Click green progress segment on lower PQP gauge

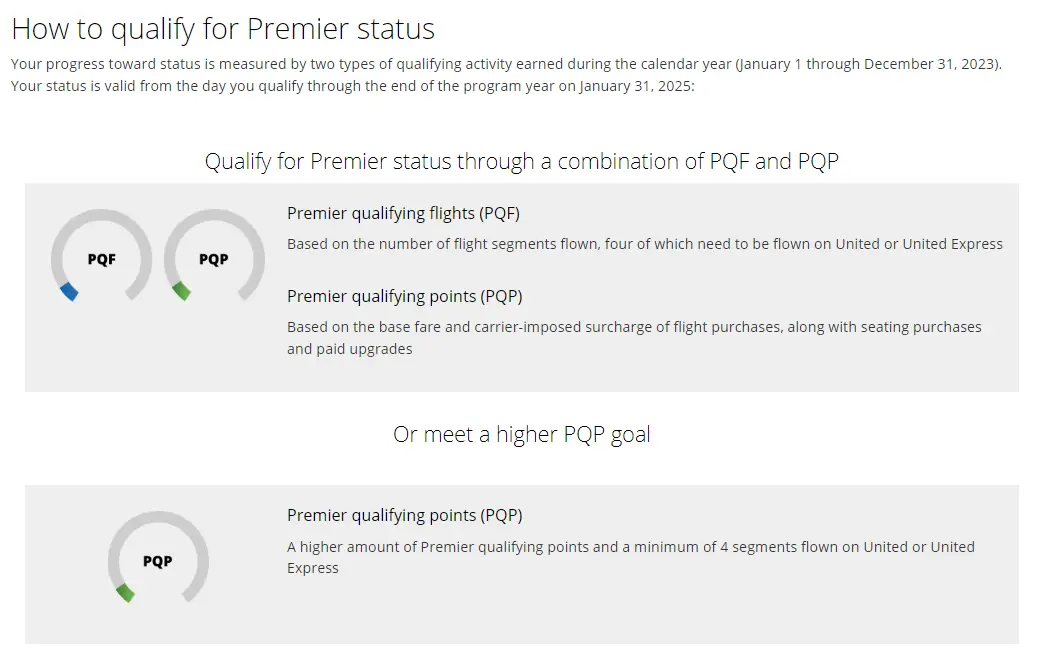pos(125,593)
